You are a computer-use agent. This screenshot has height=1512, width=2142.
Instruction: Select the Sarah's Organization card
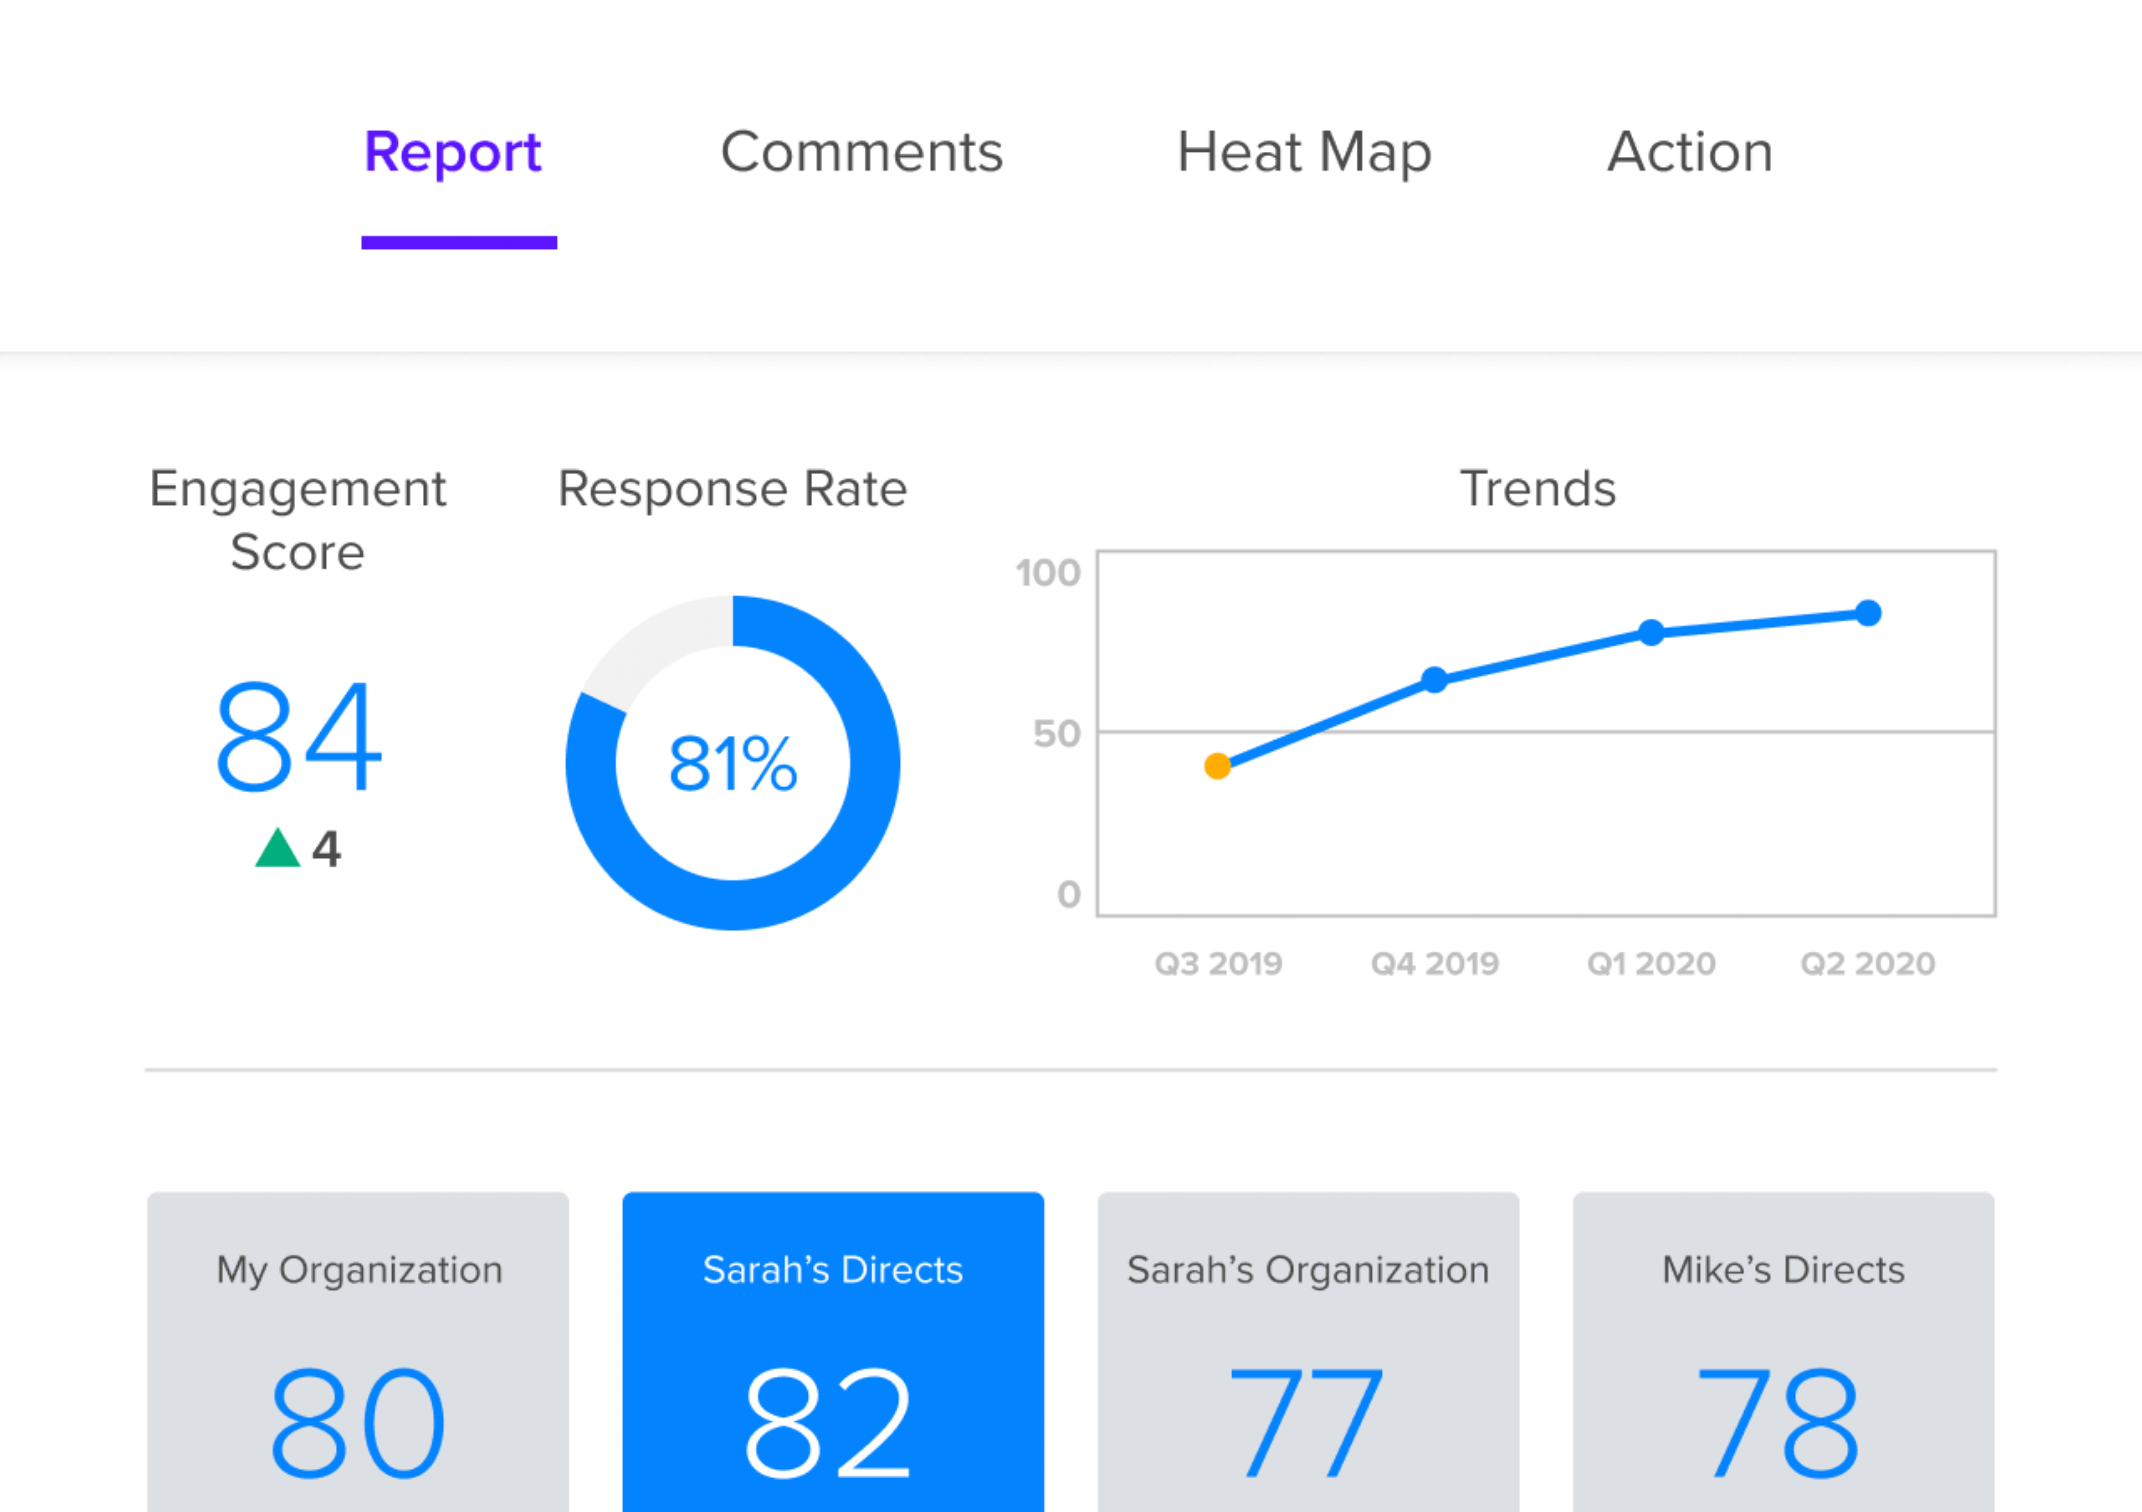(x=1308, y=1350)
